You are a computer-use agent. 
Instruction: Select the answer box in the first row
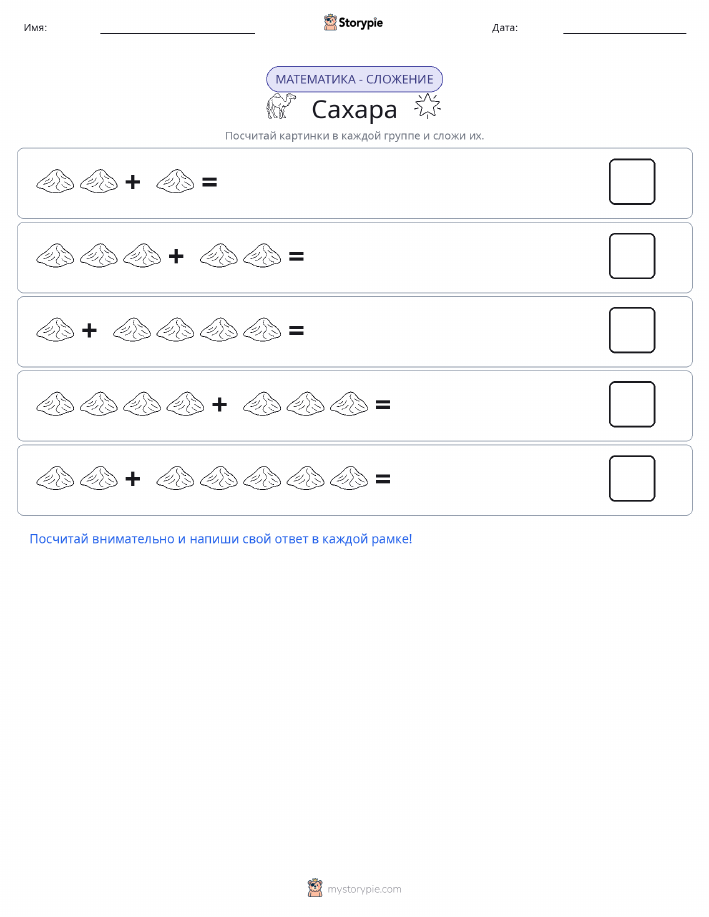(x=632, y=182)
